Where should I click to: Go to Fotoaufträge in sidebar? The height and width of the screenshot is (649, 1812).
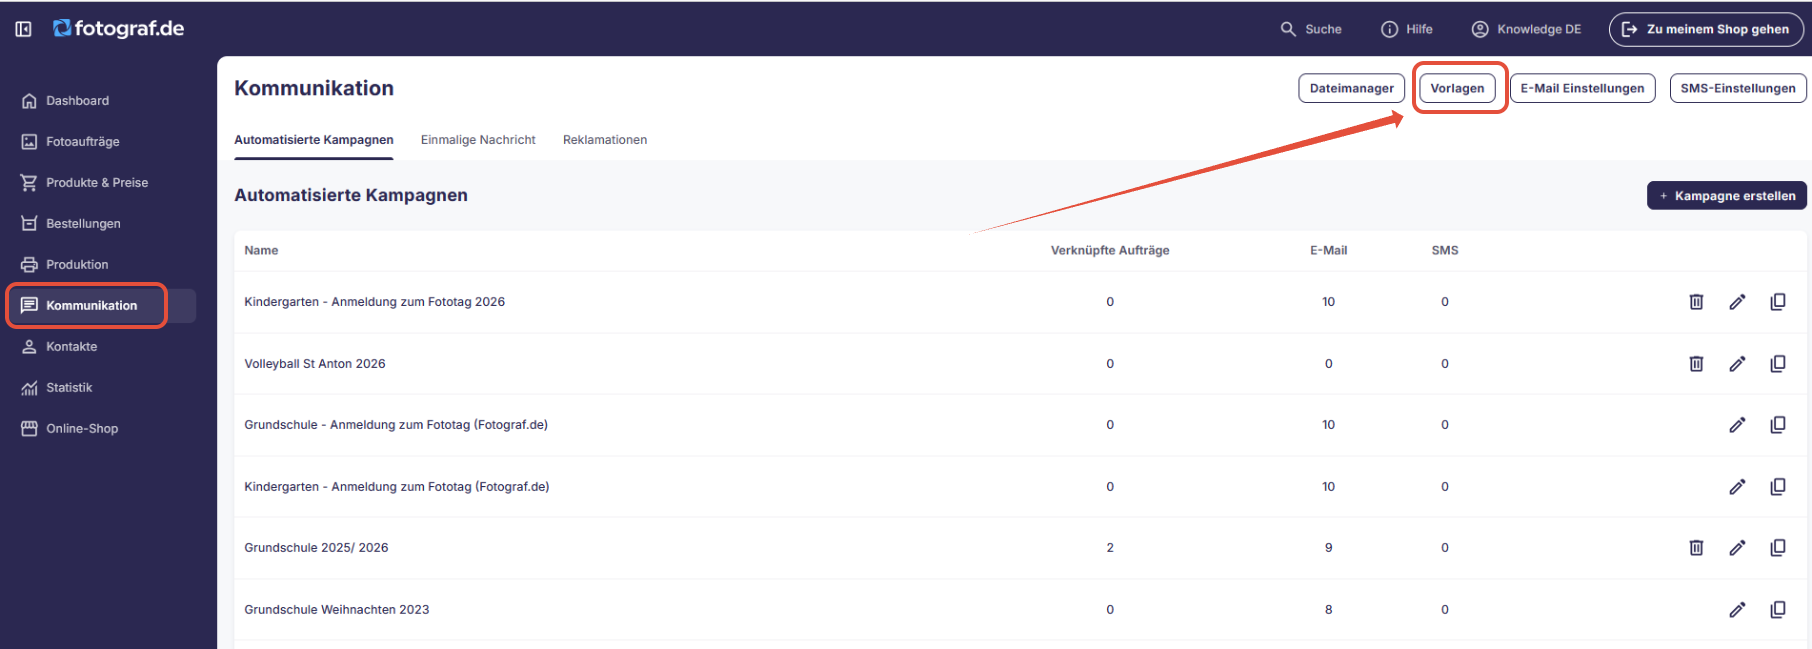click(x=82, y=142)
